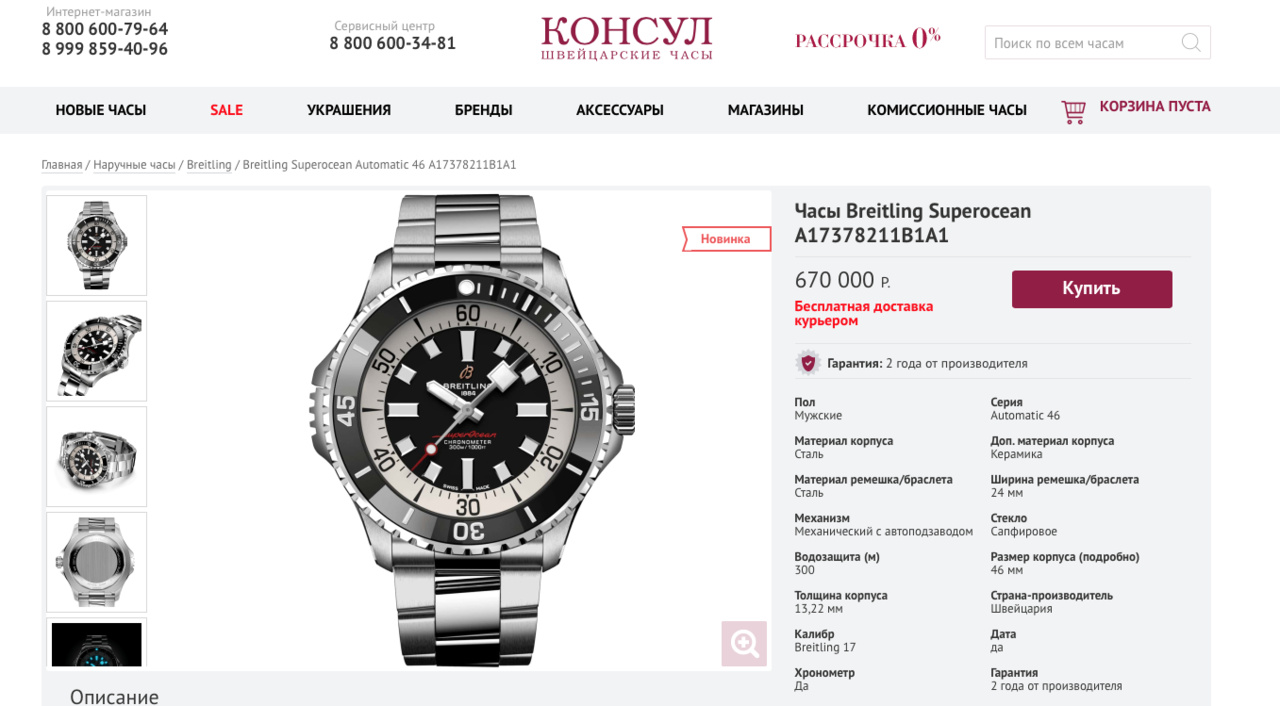1280x706 pixels.
Task: Select the angled watch thumbnail
Action: click(x=97, y=351)
